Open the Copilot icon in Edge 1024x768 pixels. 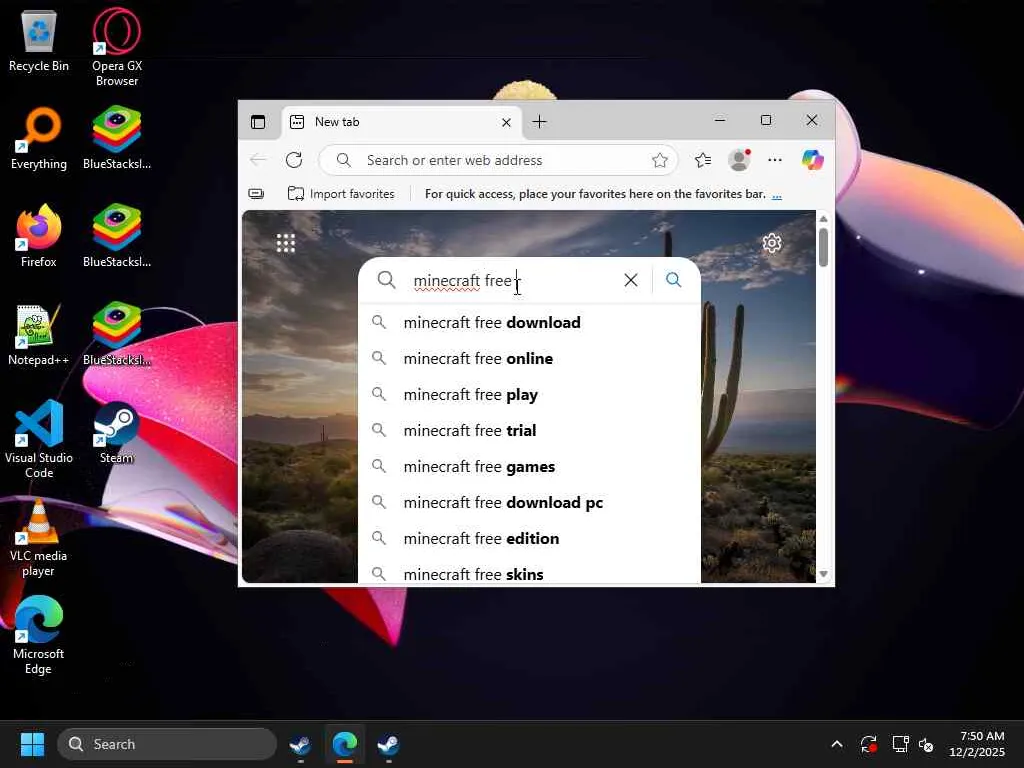click(x=812, y=160)
